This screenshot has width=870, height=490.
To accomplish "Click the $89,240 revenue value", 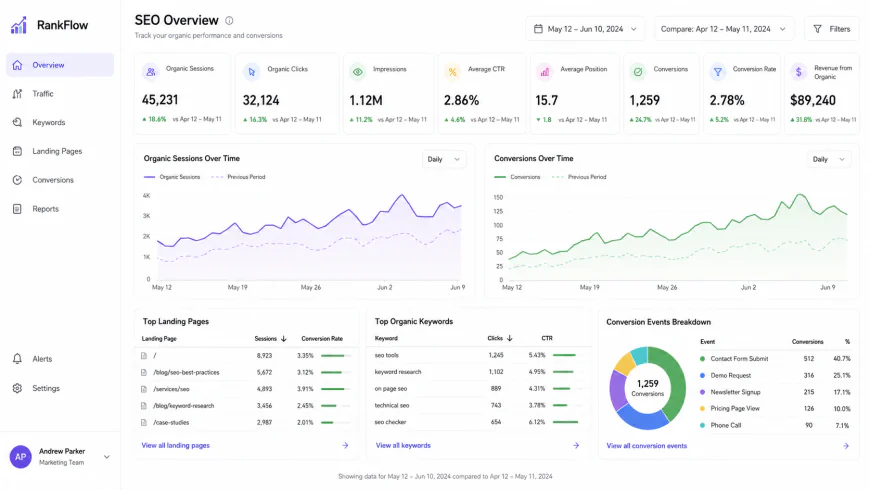I will 813,100.
